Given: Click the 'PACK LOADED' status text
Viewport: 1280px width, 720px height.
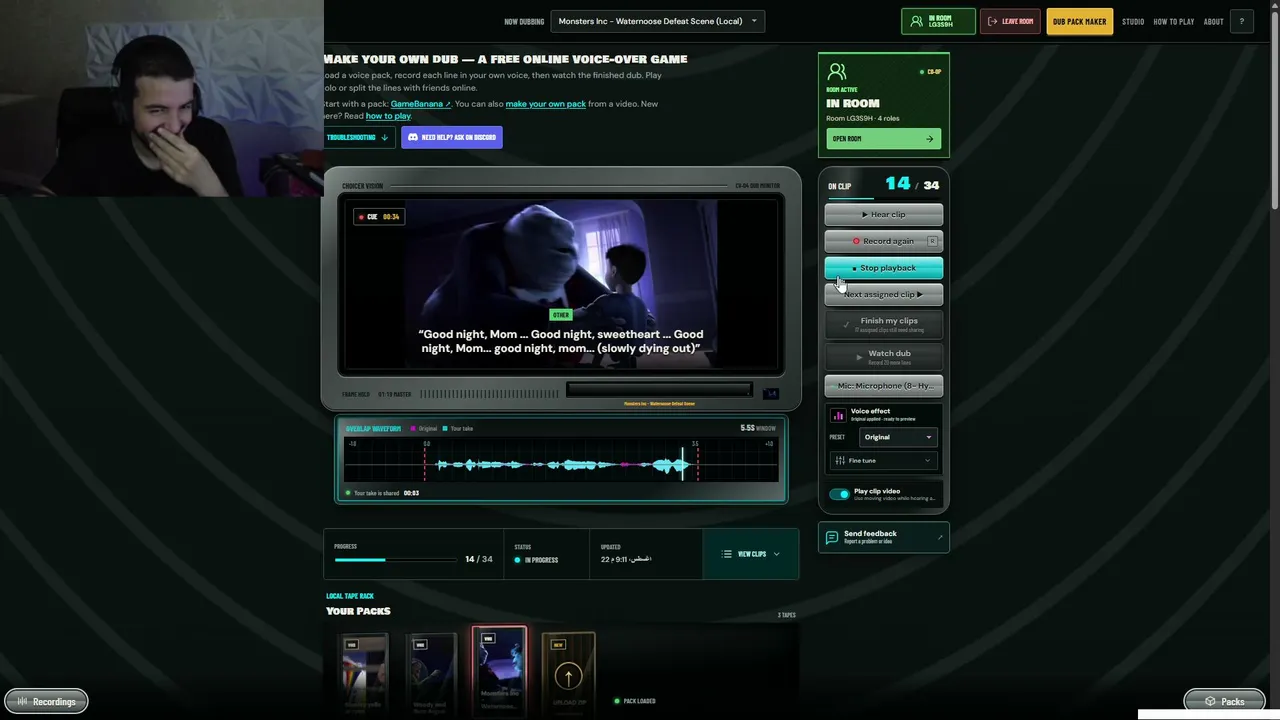Looking at the screenshot, I should click(x=640, y=701).
